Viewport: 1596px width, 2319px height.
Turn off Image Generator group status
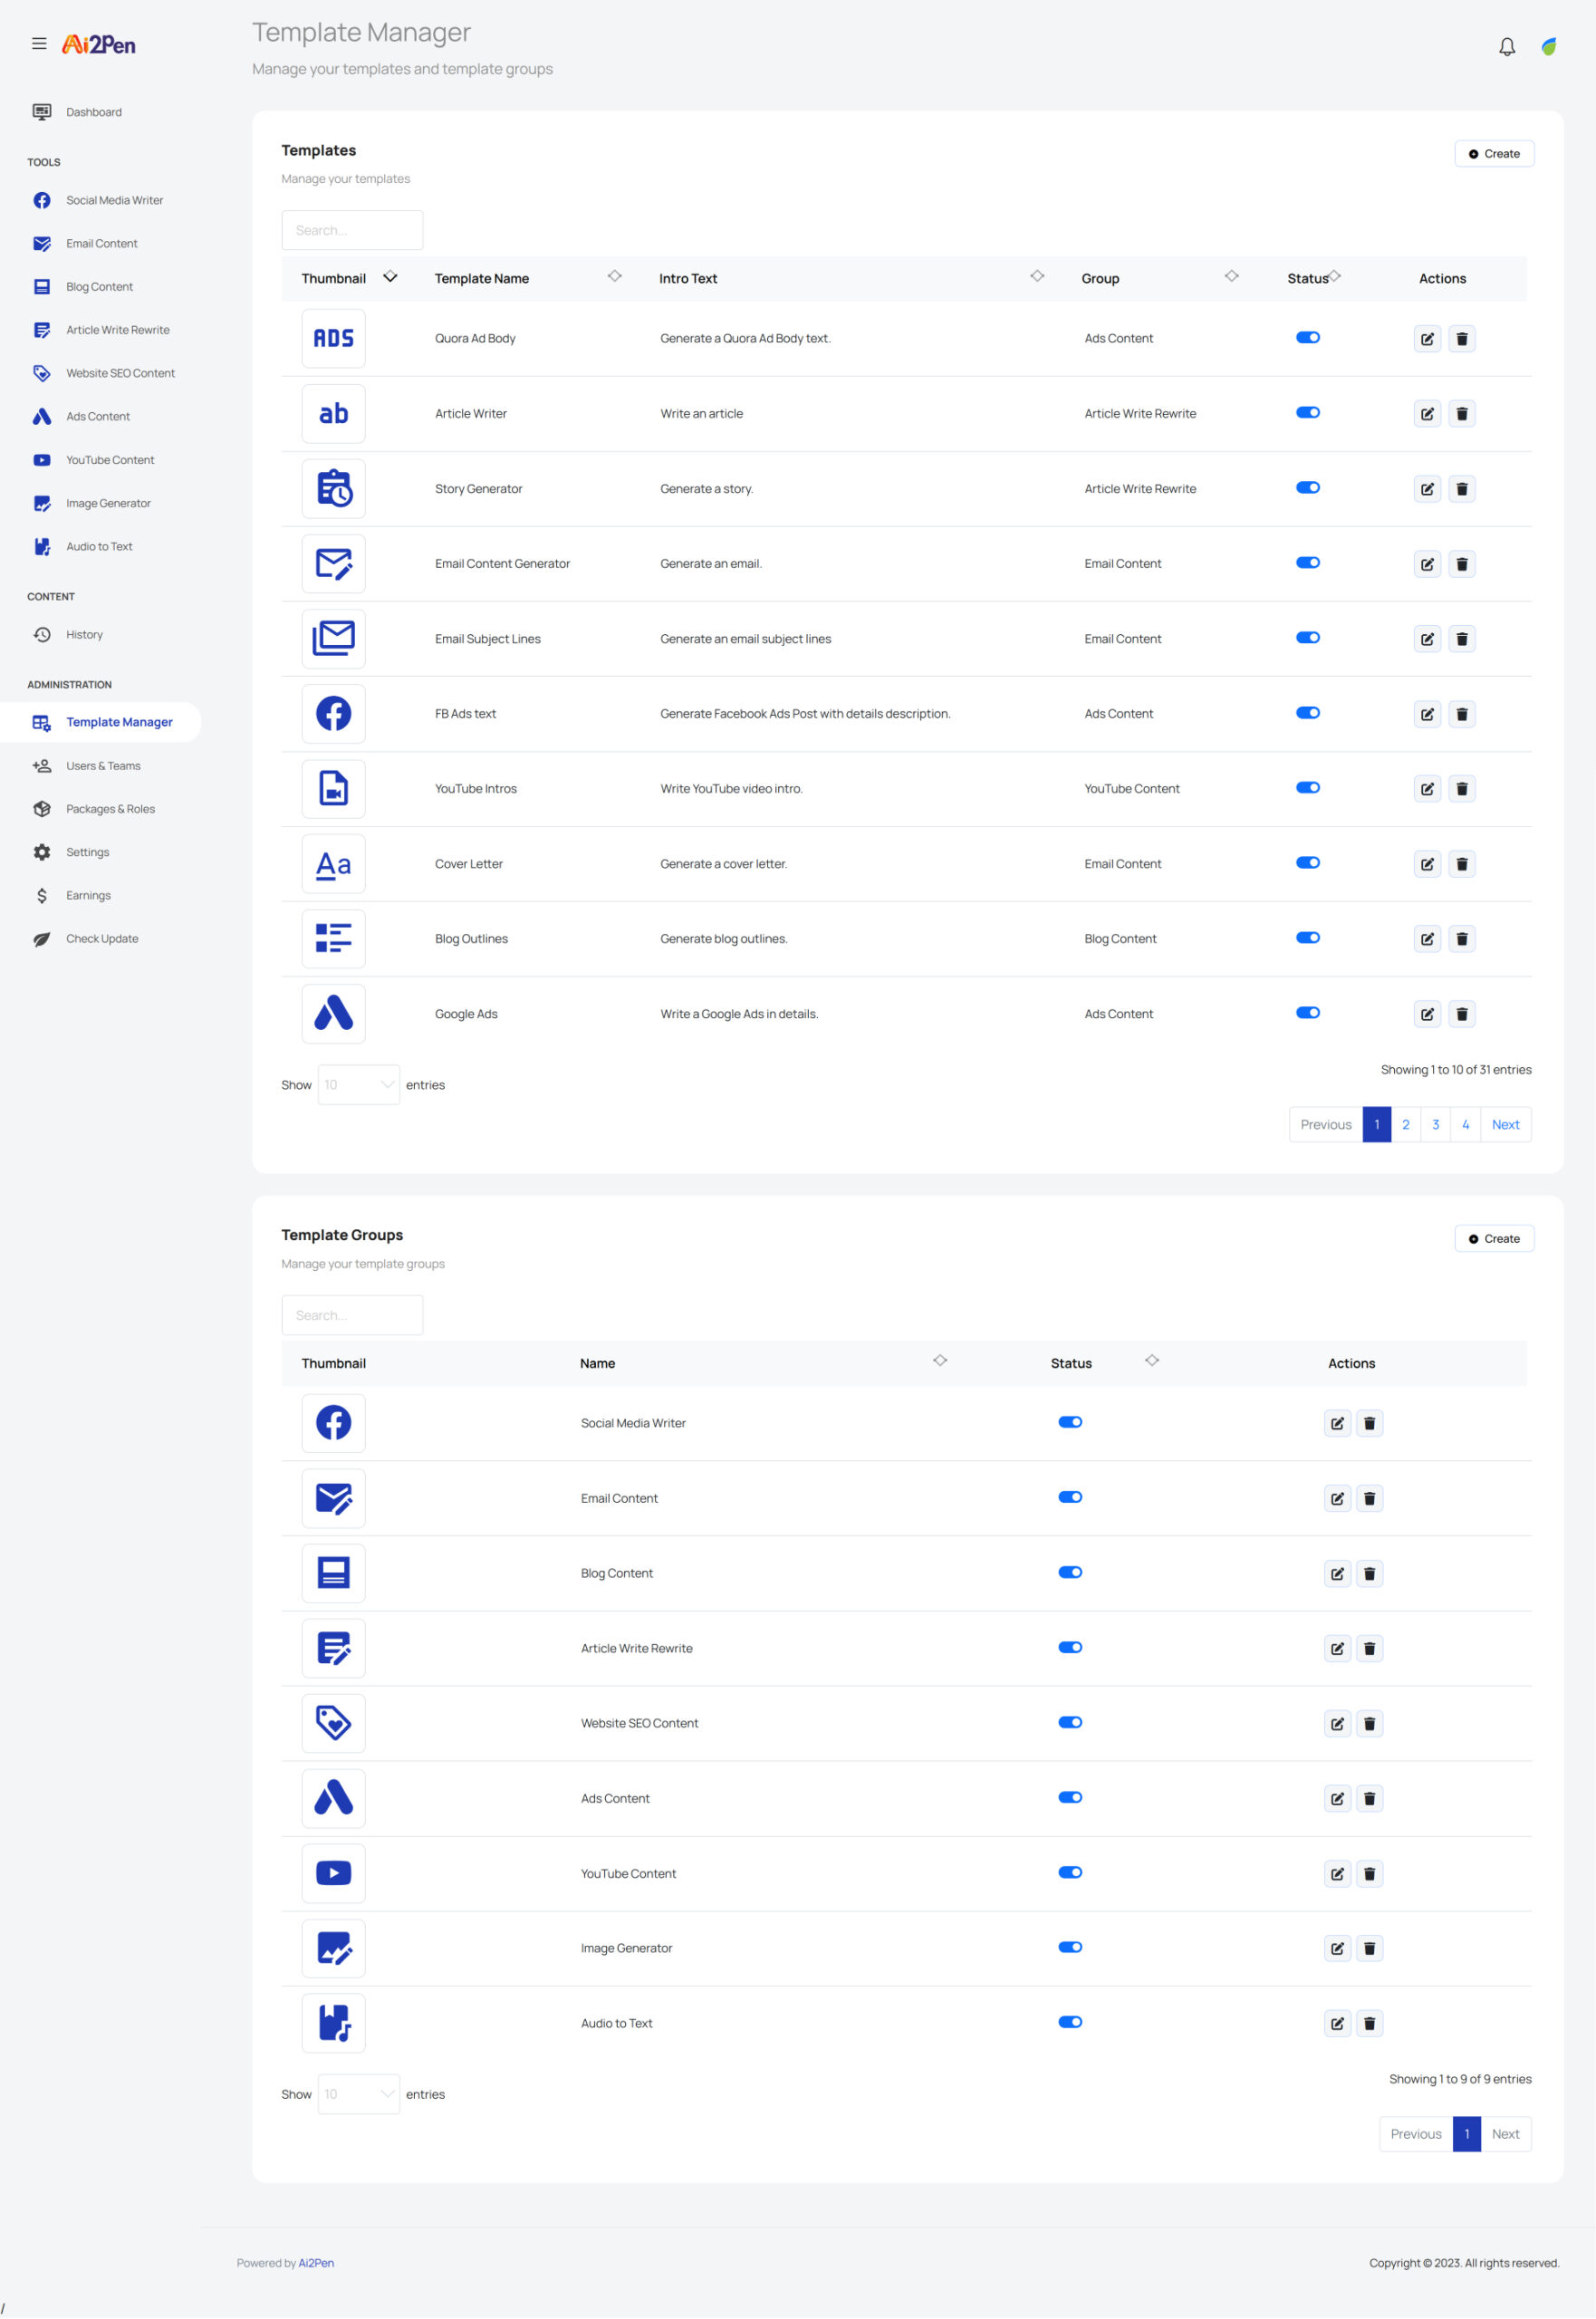pyautogui.click(x=1070, y=1947)
